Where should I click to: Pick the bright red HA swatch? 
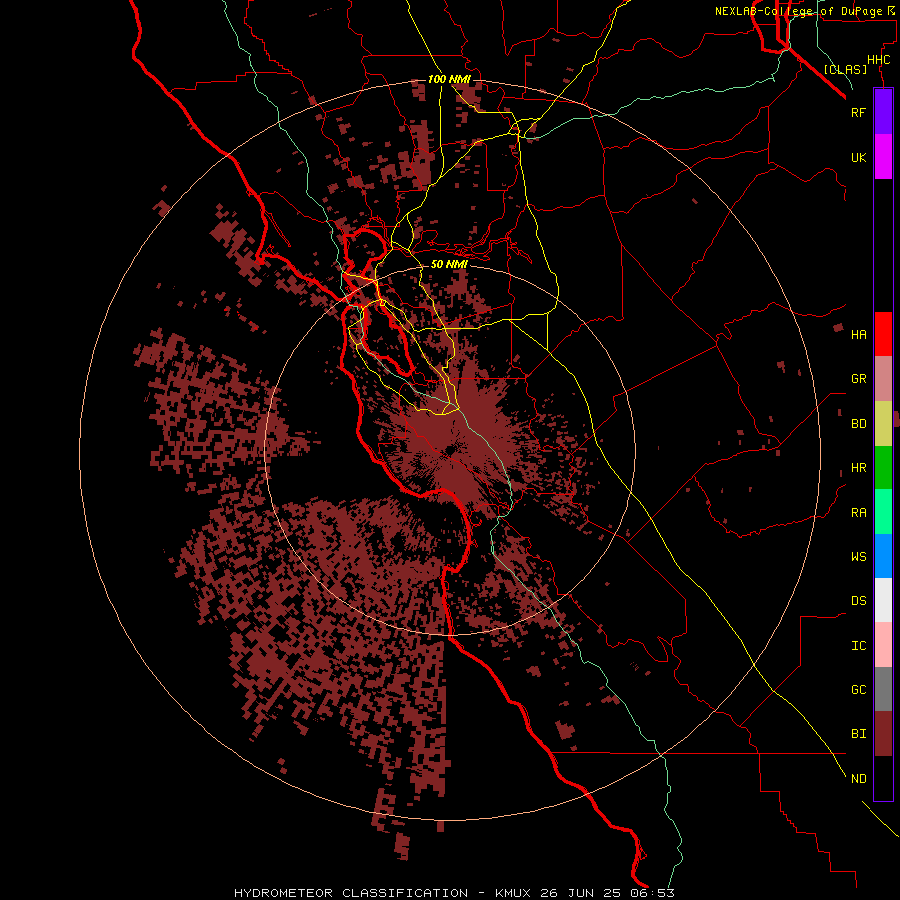pos(883,334)
